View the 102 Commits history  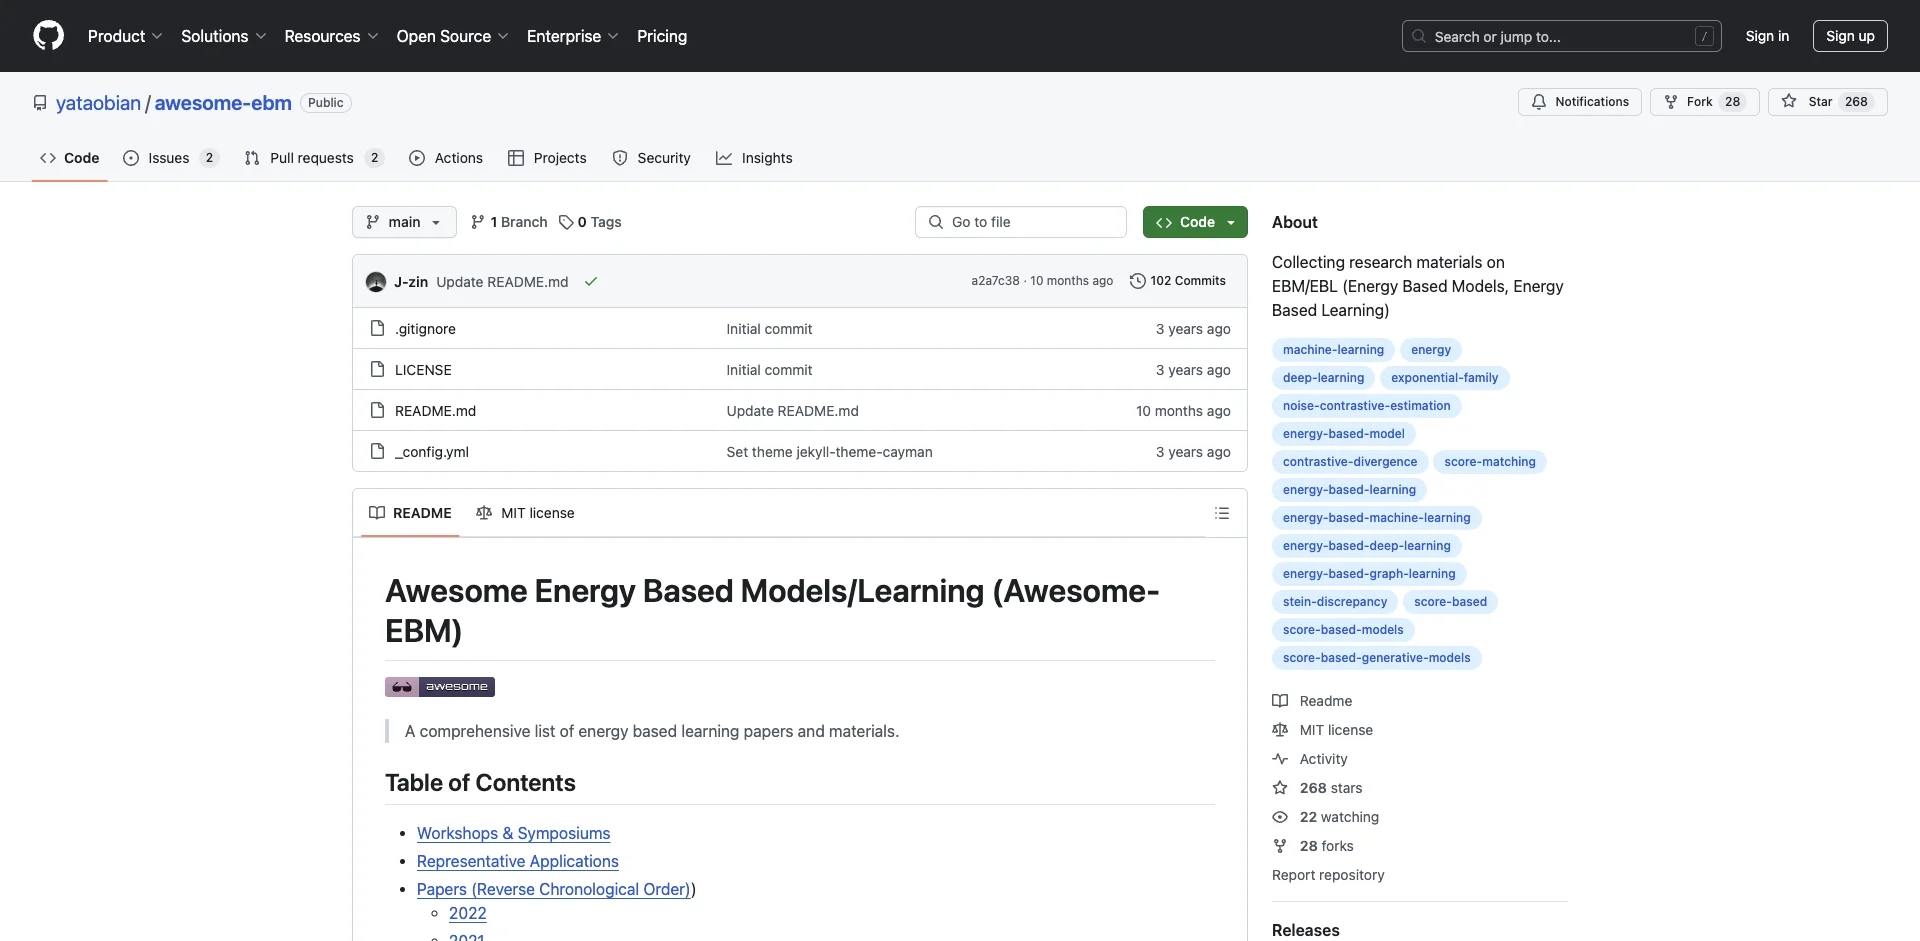1177,281
